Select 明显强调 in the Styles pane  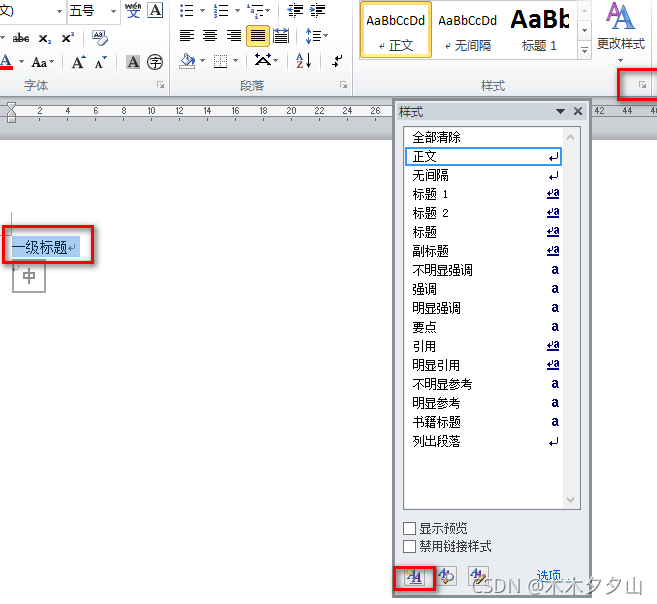coord(483,308)
